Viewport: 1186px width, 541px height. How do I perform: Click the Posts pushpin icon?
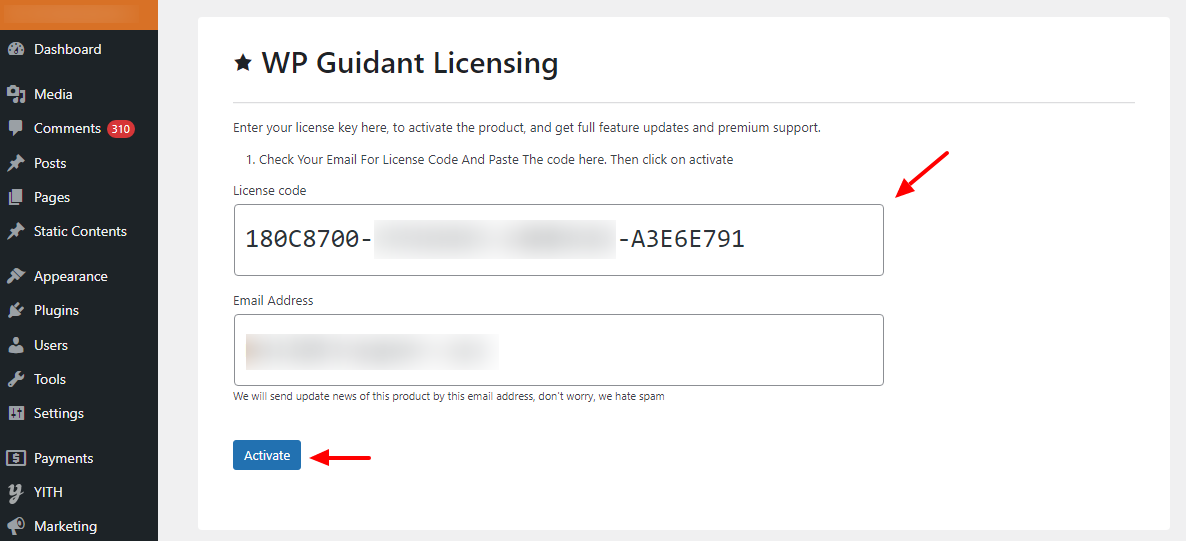pos(16,163)
